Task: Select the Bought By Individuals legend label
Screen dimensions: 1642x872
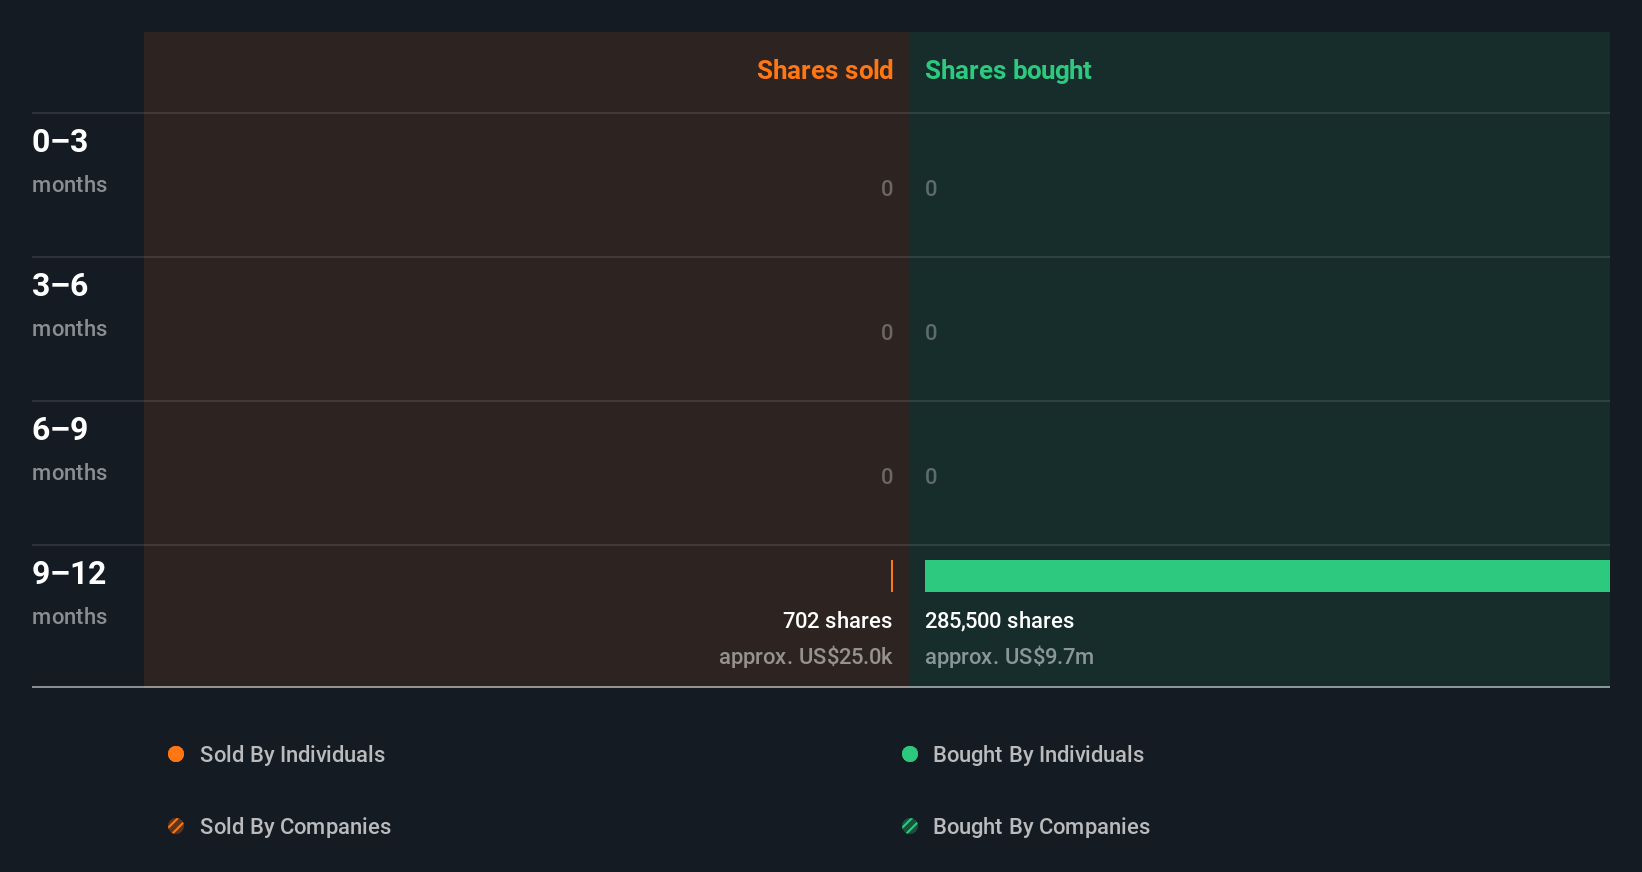Action: click(x=1038, y=755)
